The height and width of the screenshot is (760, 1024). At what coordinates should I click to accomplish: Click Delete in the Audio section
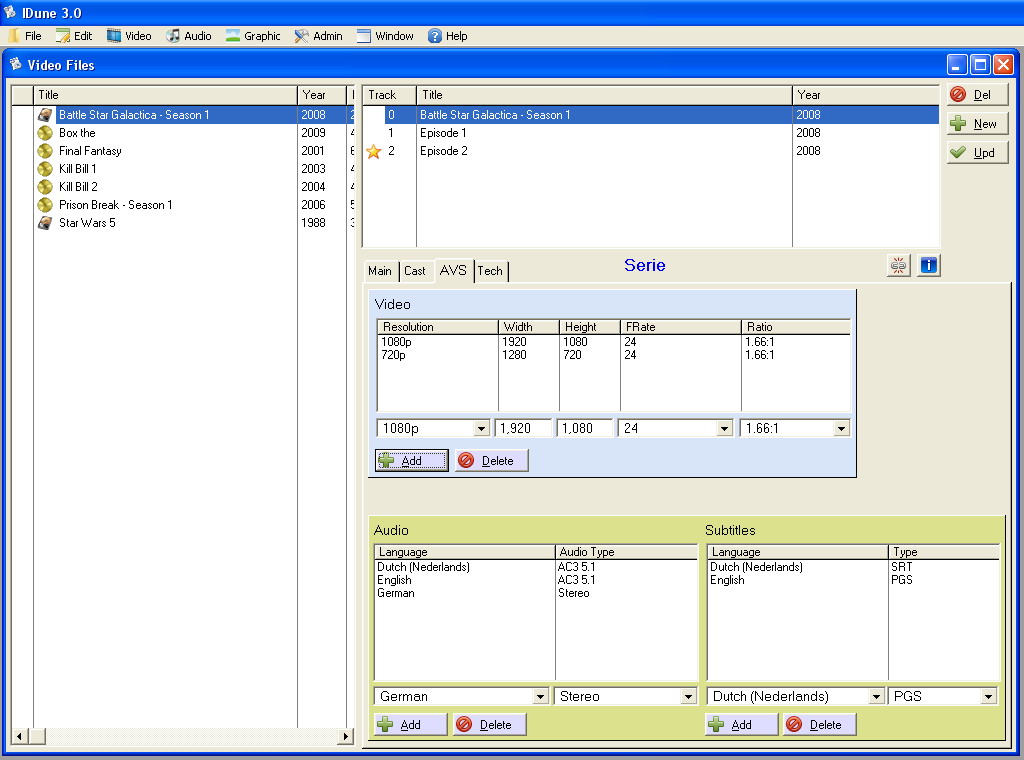point(490,724)
